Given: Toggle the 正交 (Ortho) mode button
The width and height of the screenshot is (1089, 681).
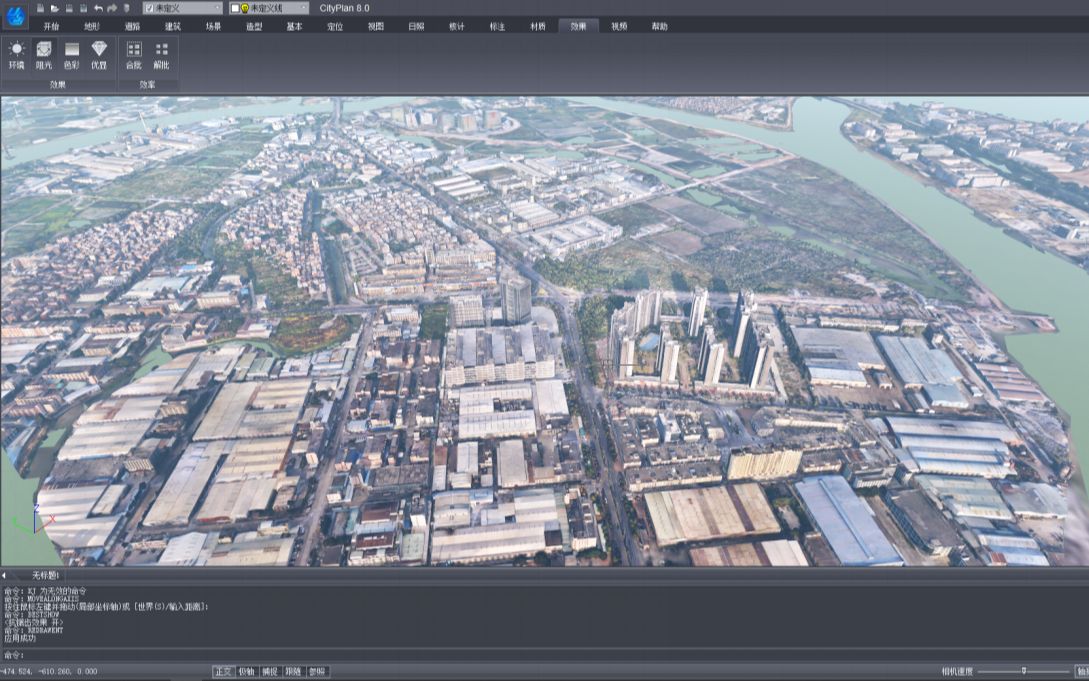Looking at the screenshot, I should point(223,672).
